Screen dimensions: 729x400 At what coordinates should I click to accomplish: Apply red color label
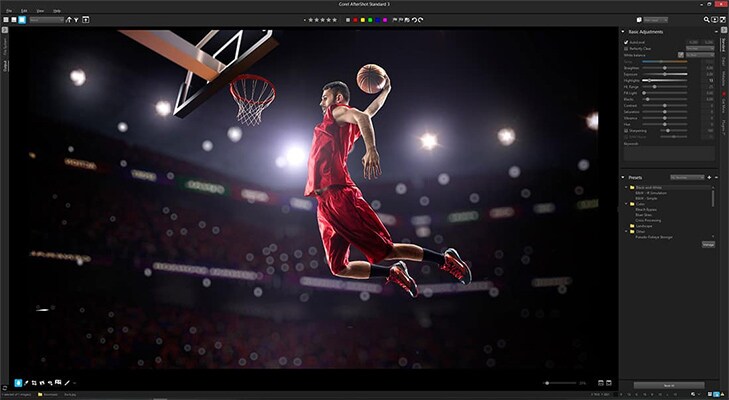tap(355, 20)
